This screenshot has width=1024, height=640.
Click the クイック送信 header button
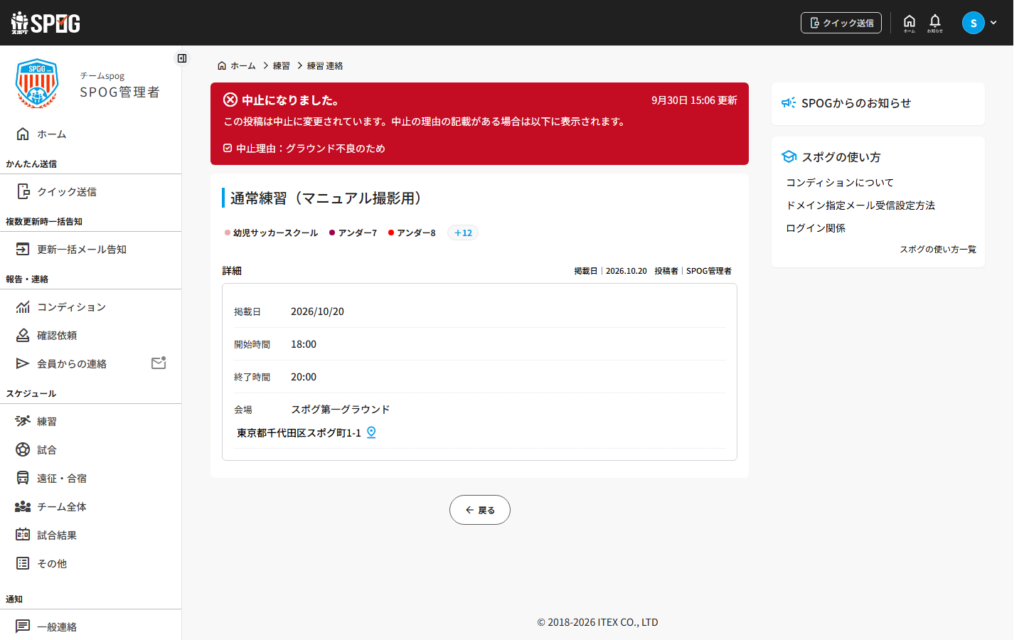tap(840, 23)
